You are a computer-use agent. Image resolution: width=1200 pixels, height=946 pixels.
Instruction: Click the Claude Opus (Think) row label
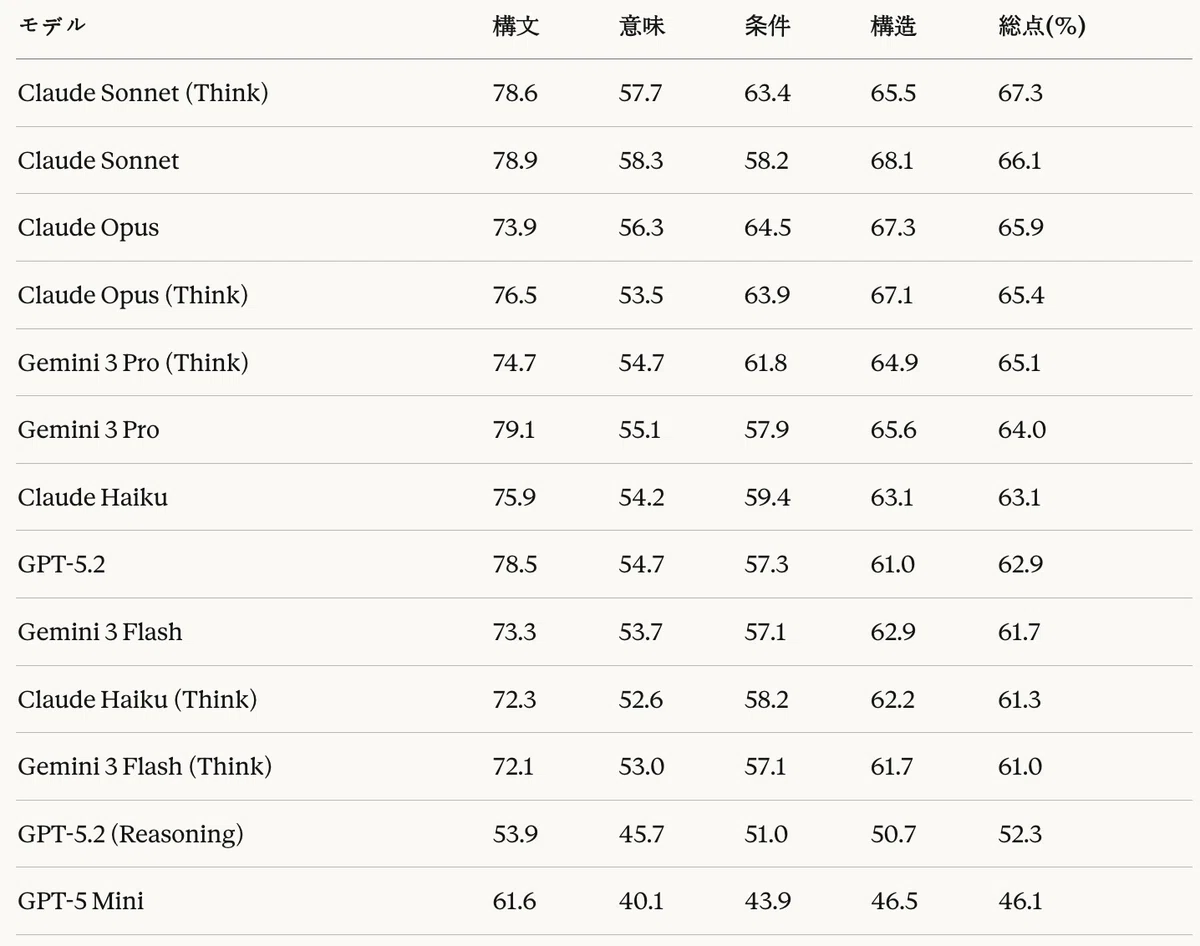click(x=133, y=295)
